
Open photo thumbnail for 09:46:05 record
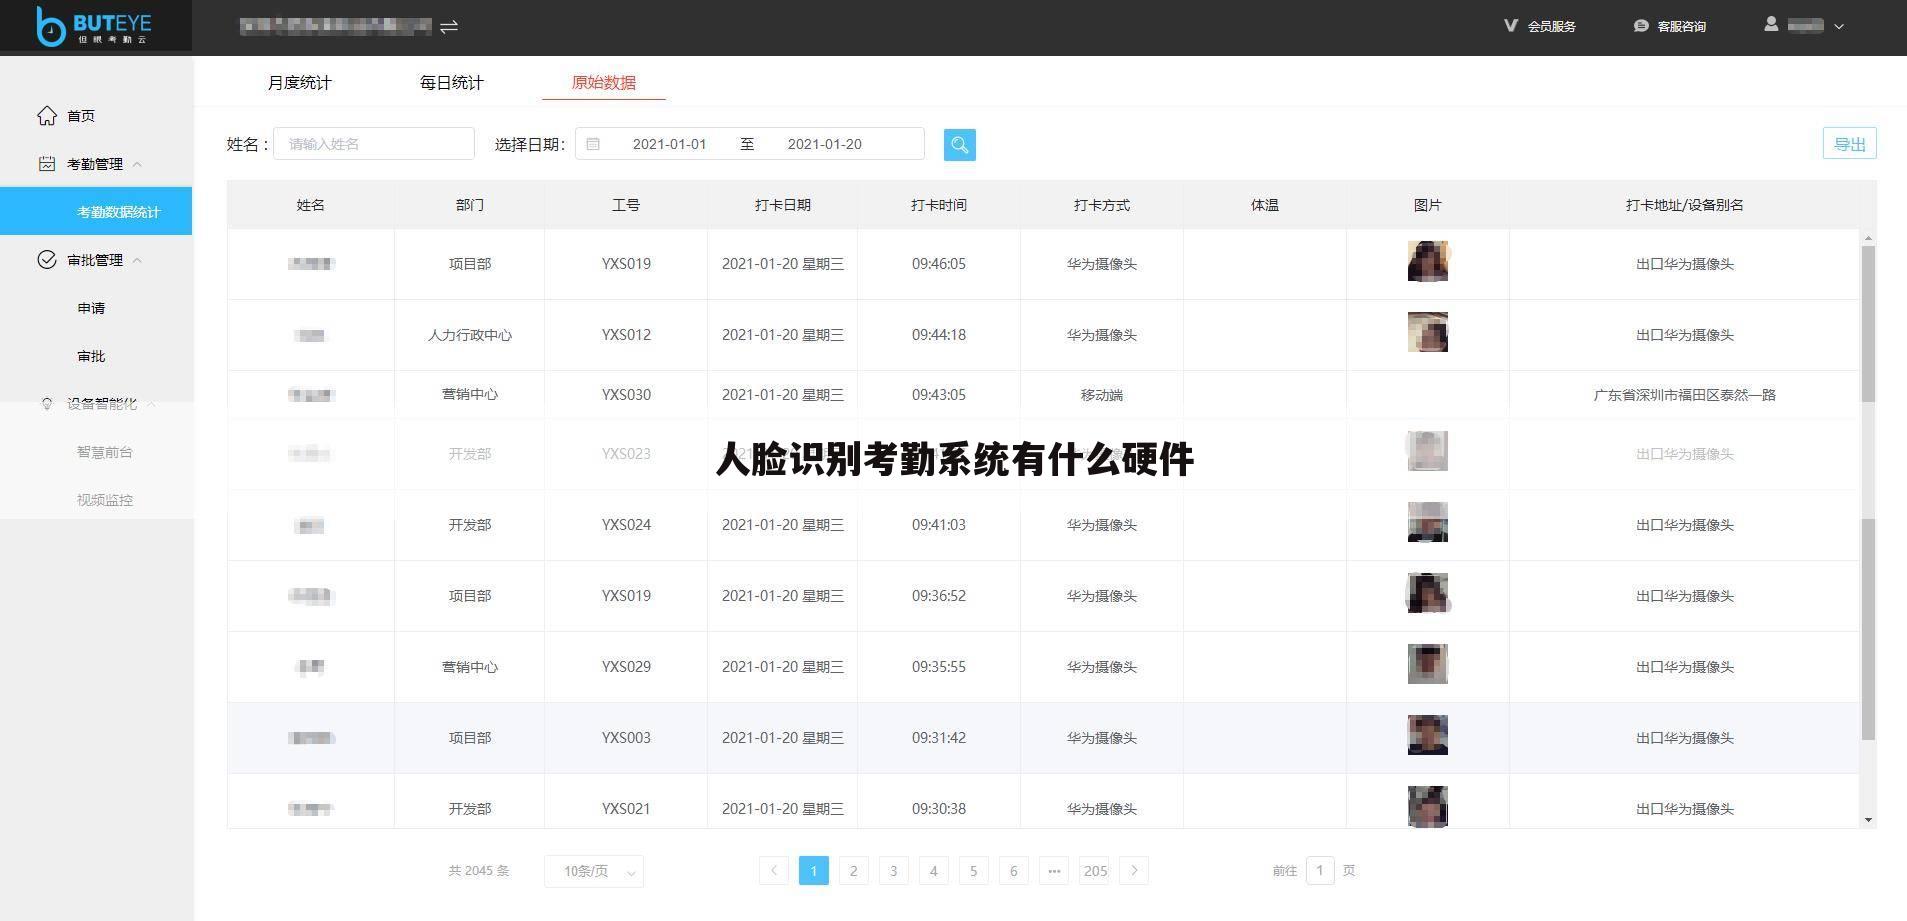point(1427,261)
